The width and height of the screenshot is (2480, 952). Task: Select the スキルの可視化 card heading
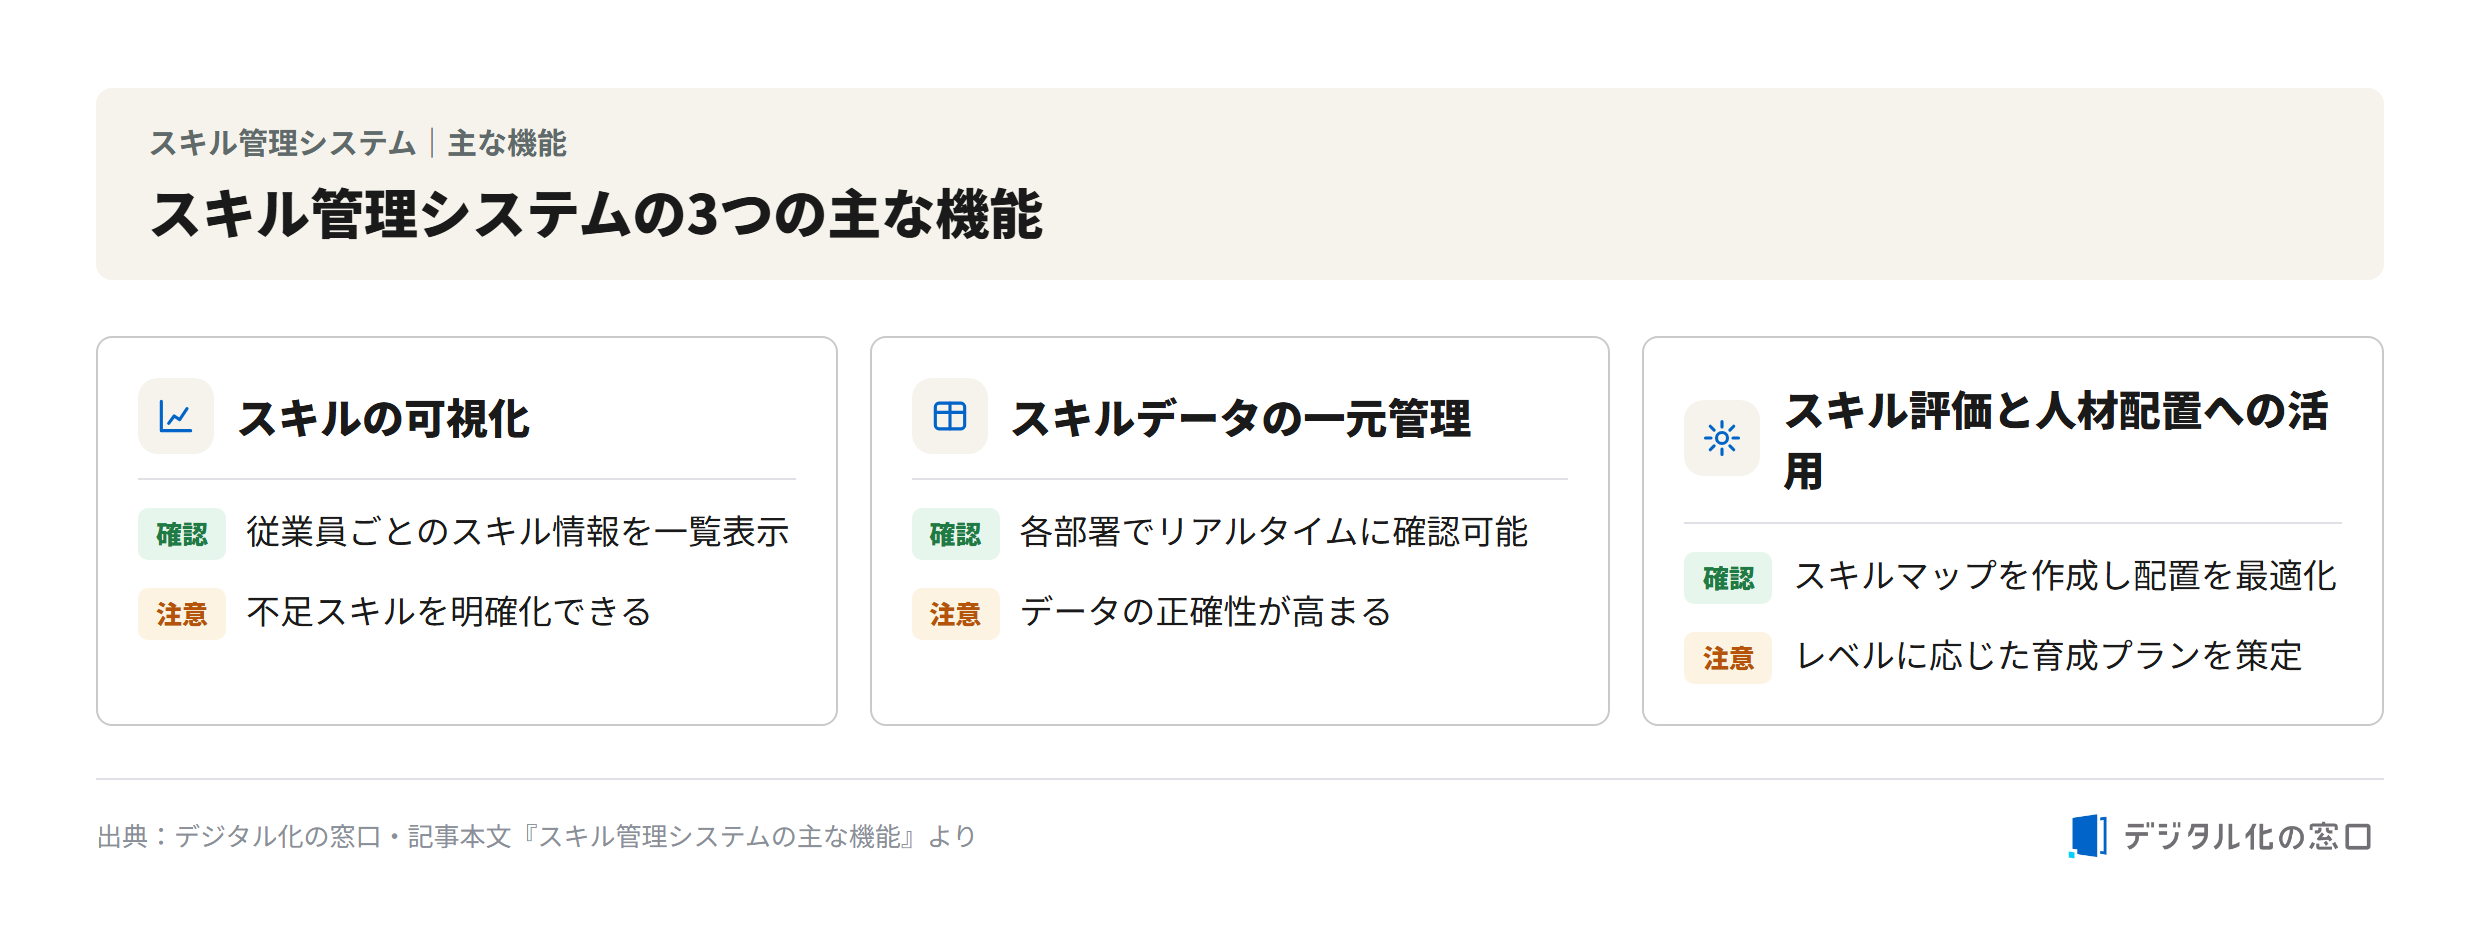click(384, 418)
